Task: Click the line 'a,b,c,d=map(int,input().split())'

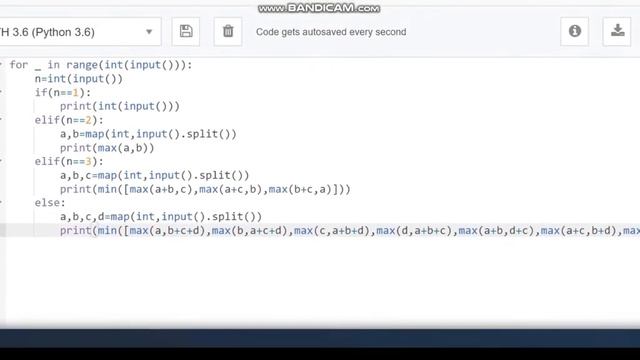Action: click(x=161, y=217)
